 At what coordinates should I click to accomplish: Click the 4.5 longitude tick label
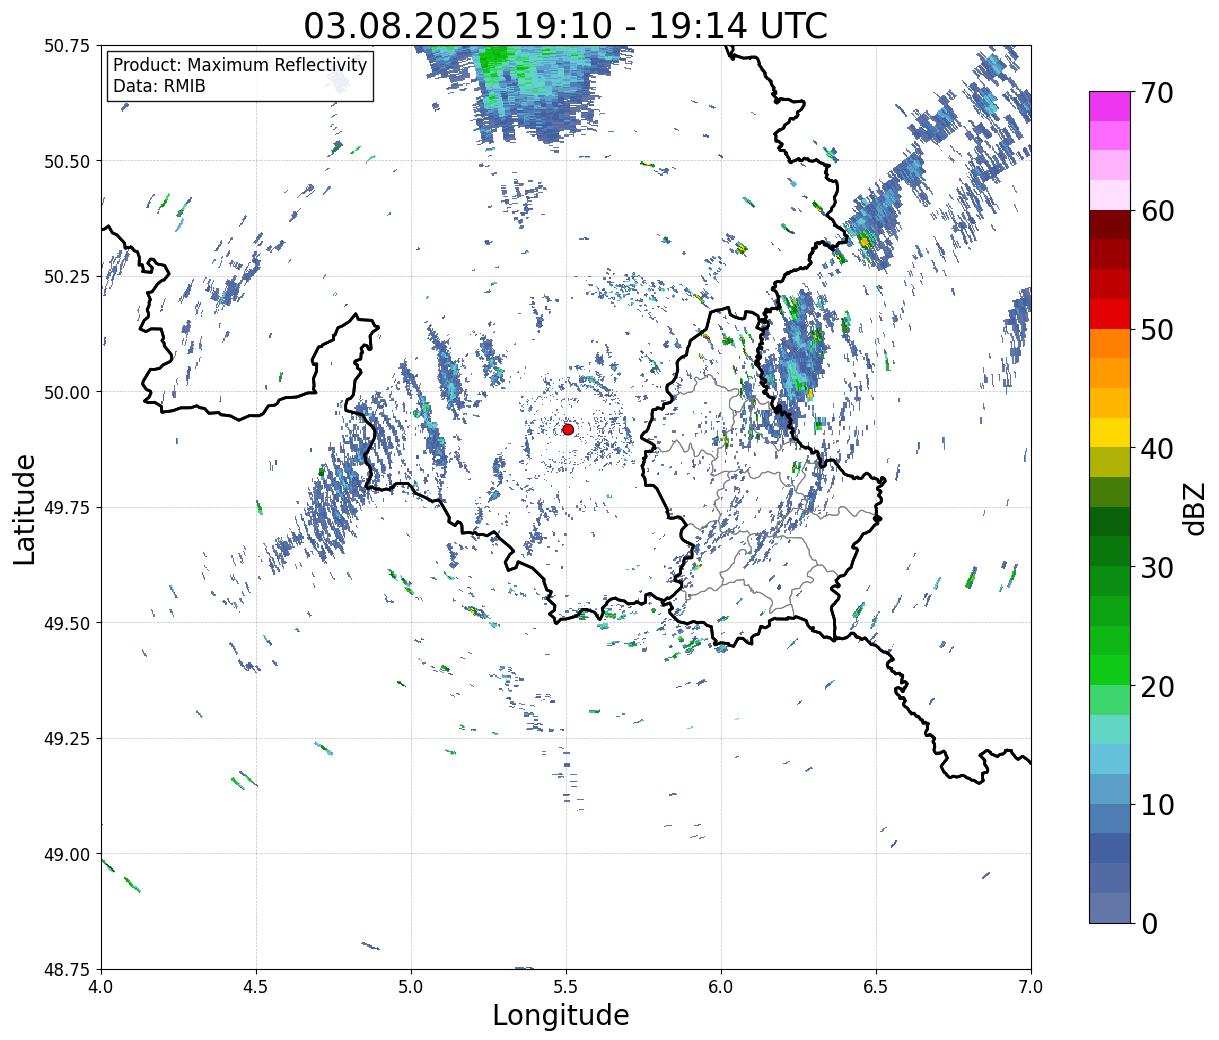click(256, 987)
